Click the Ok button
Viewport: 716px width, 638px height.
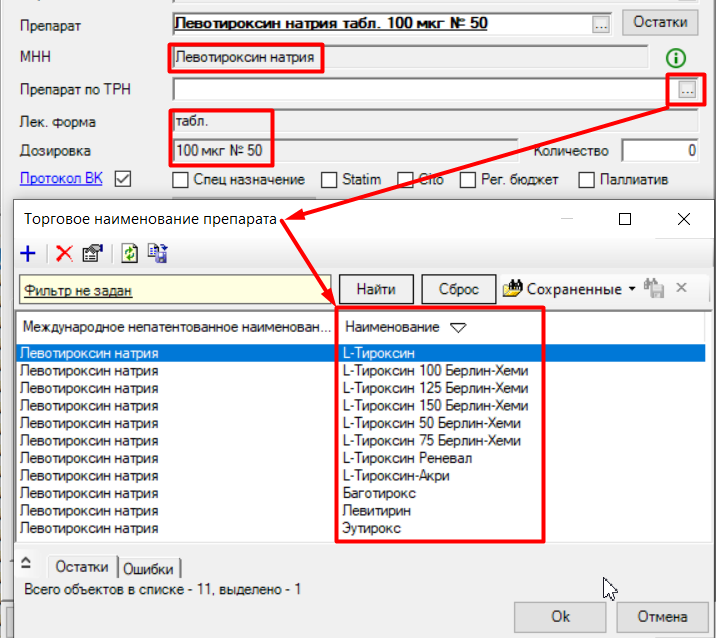click(560, 617)
